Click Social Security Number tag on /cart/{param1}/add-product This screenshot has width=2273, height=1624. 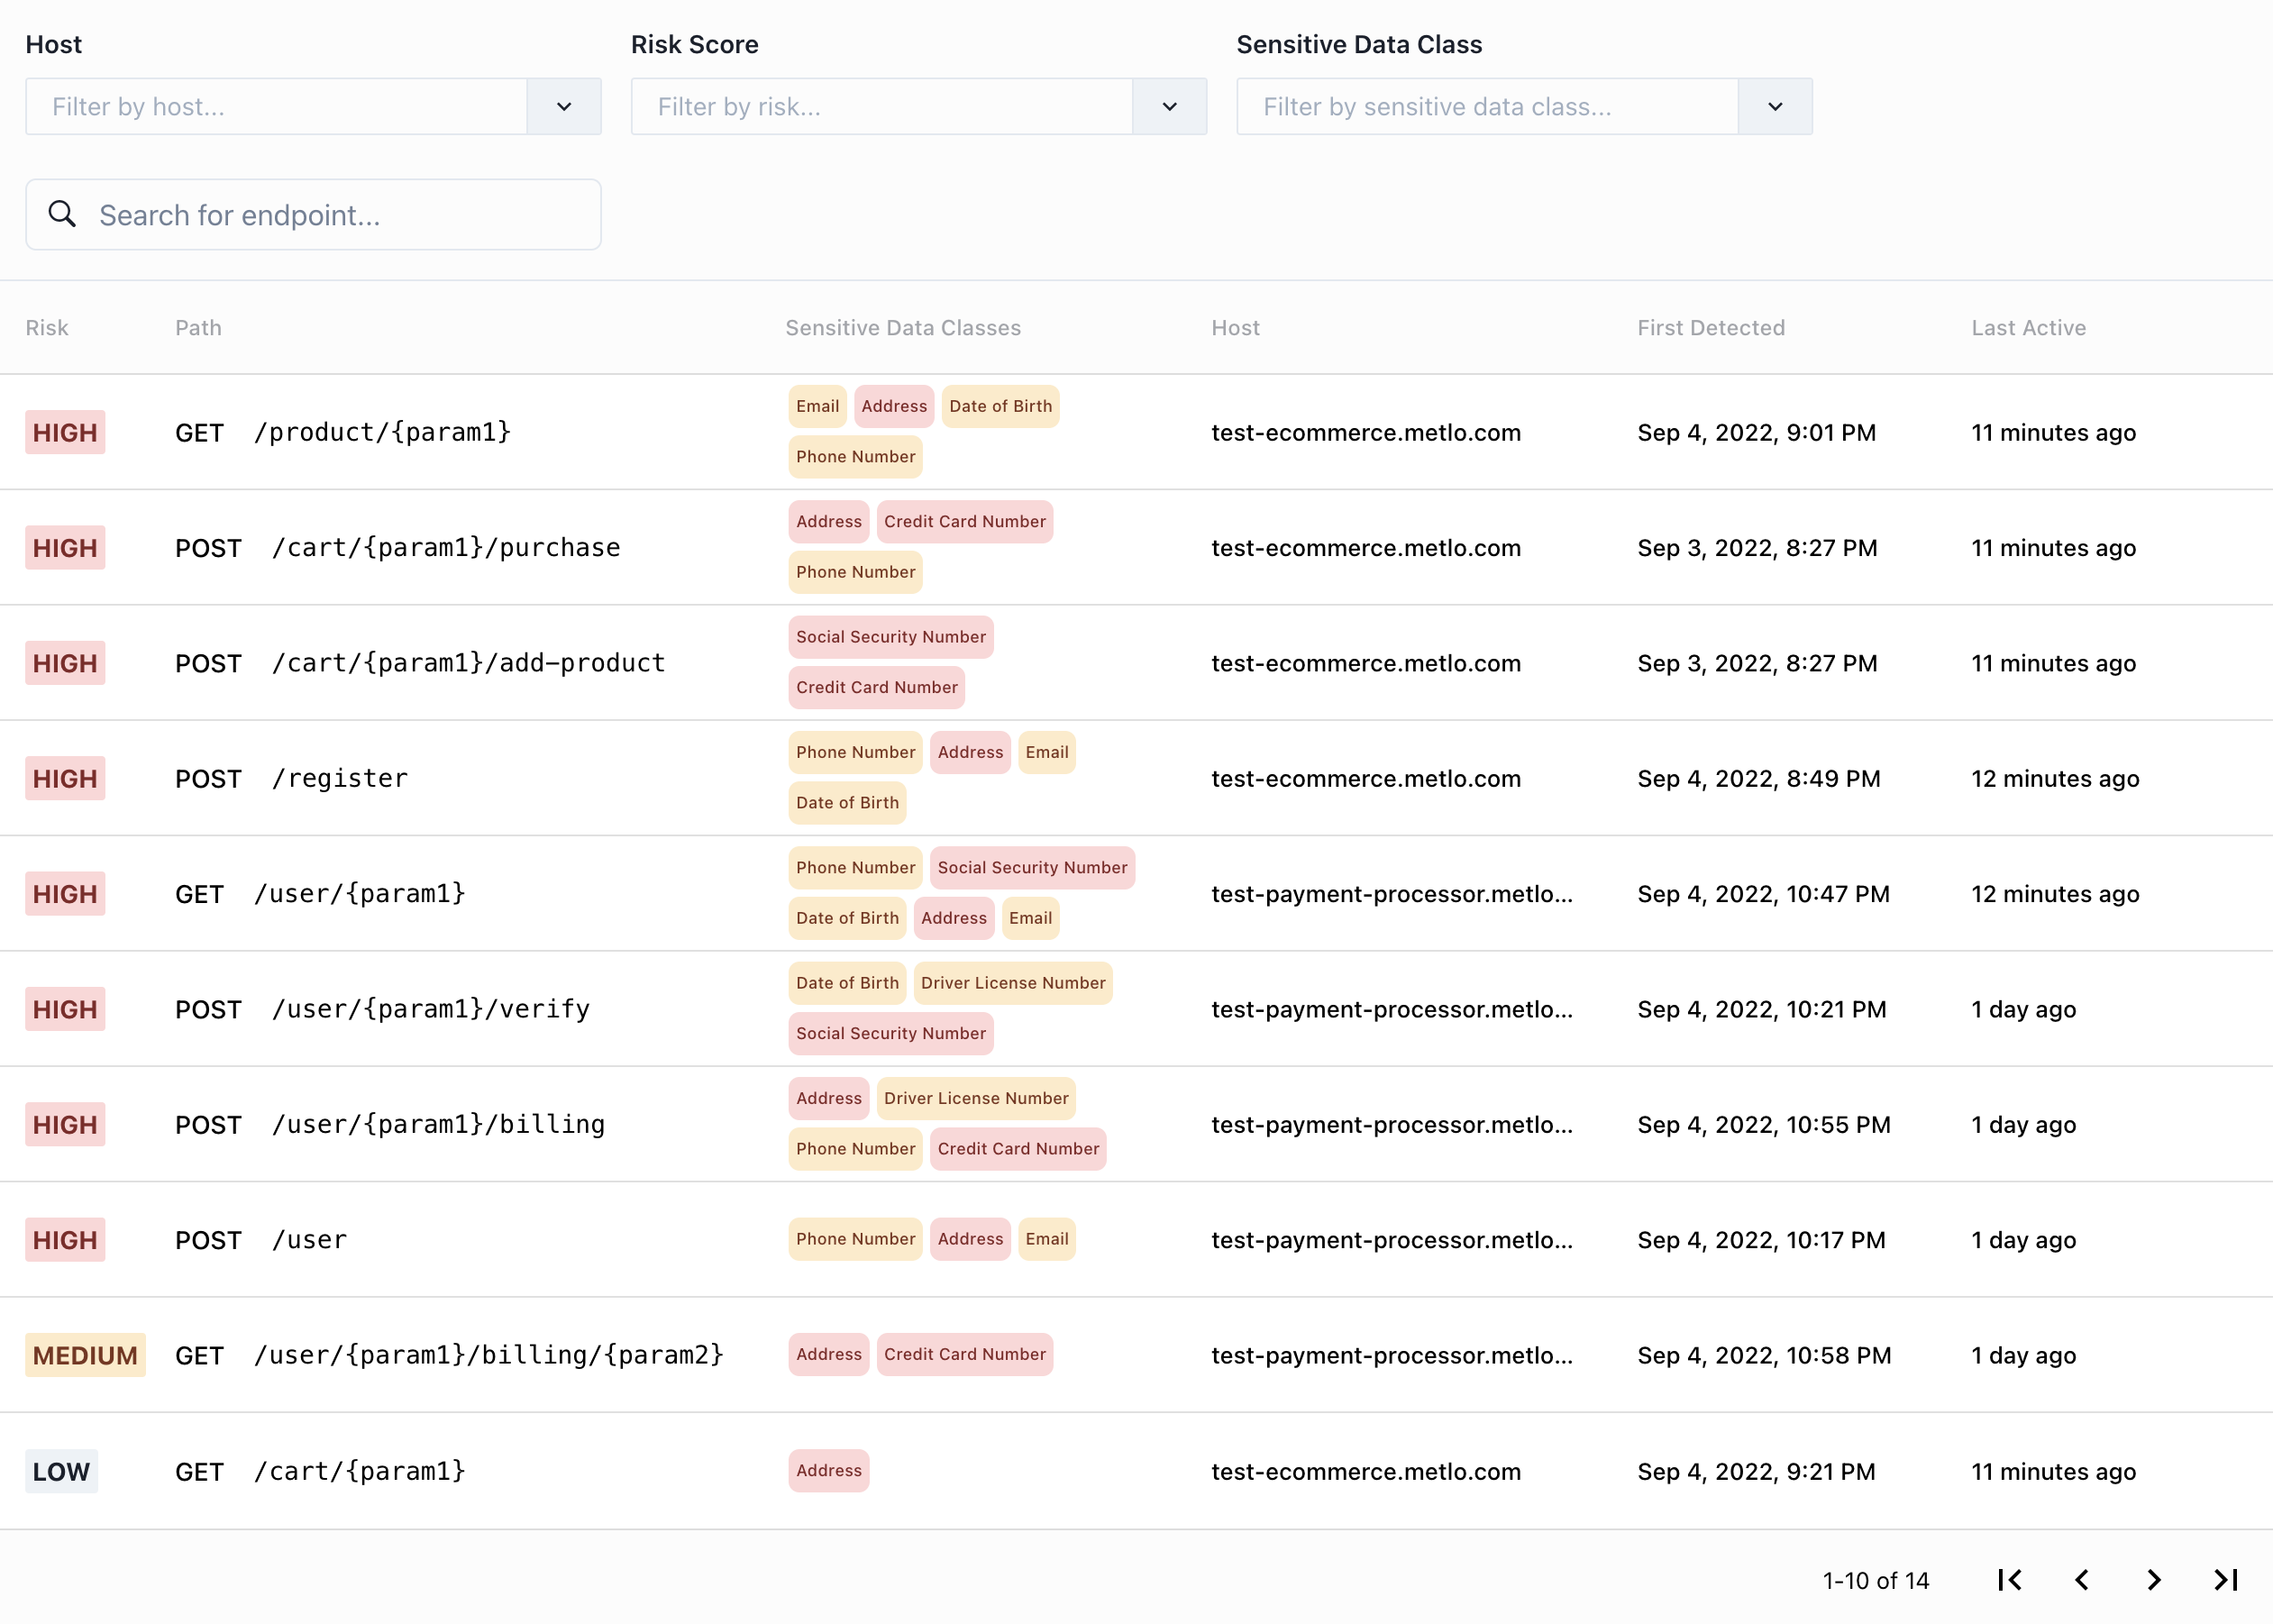[890, 637]
